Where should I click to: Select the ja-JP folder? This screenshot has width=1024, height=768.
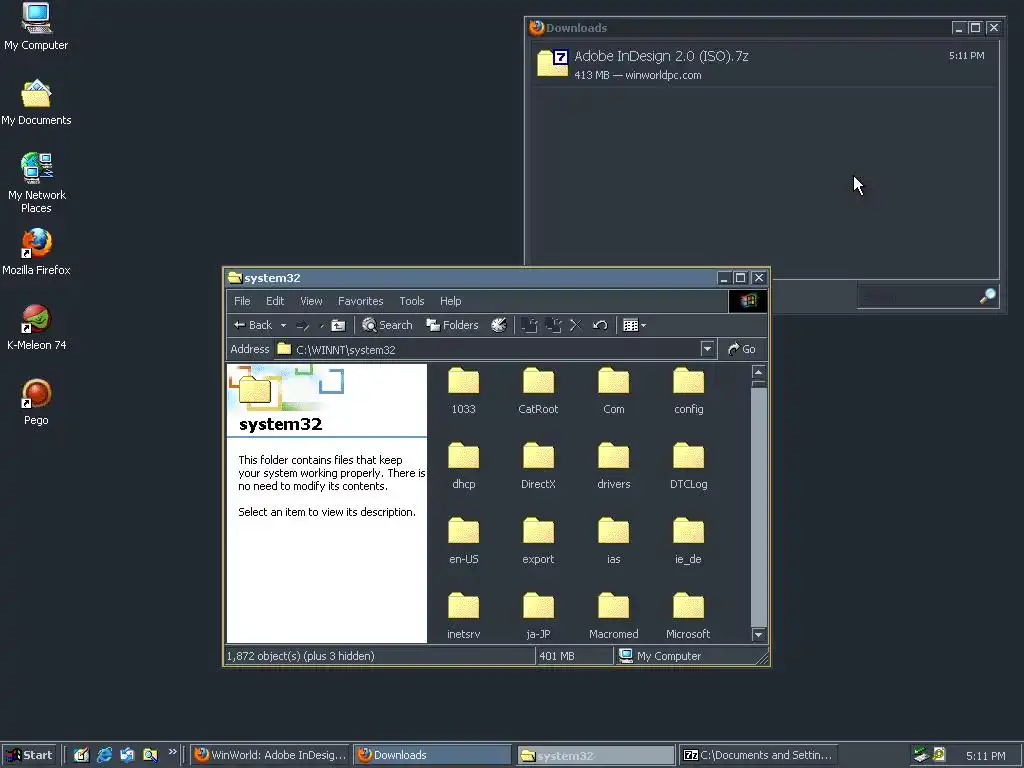coord(538,616)
